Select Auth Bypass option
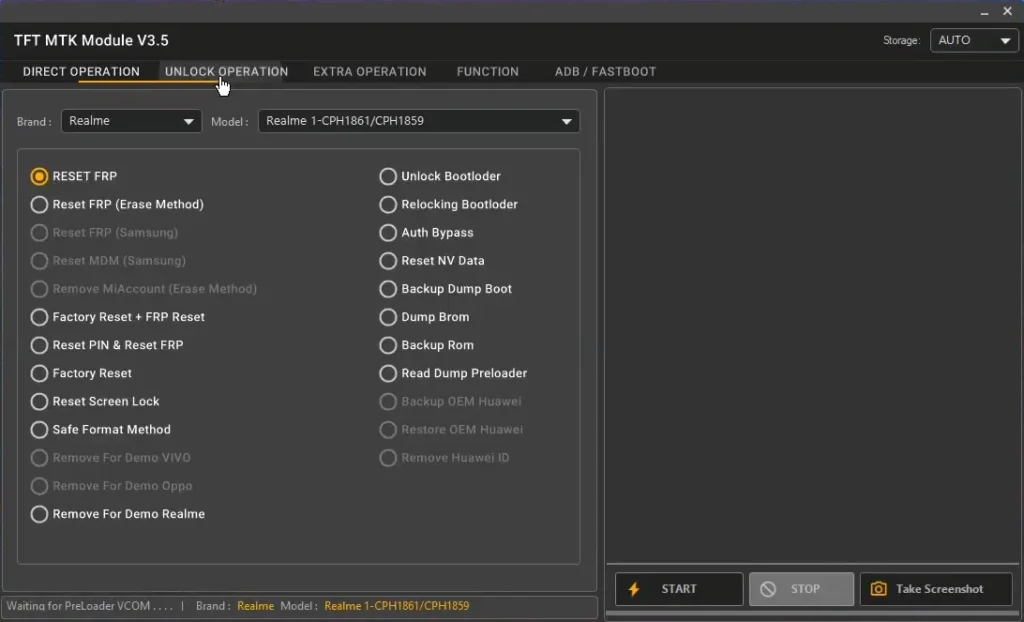 (x=388, y=232)
